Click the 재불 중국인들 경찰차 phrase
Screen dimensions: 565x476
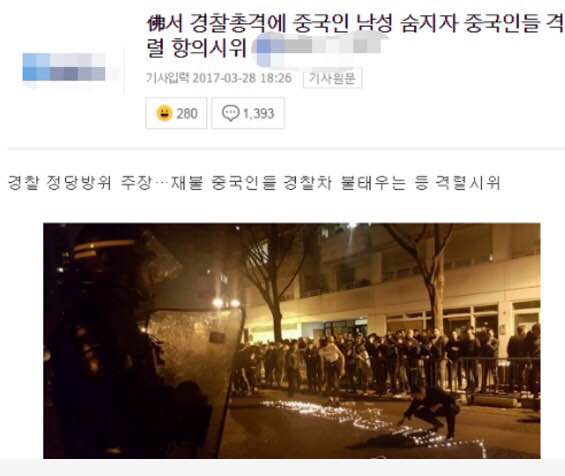(252, 183)
